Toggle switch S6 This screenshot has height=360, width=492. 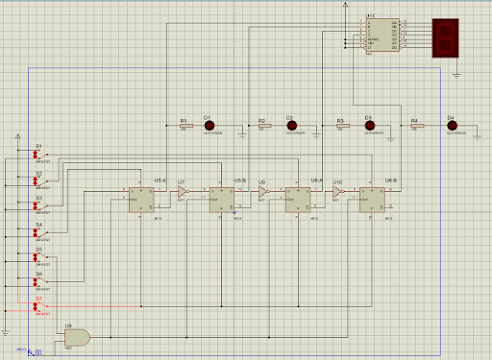40,282
